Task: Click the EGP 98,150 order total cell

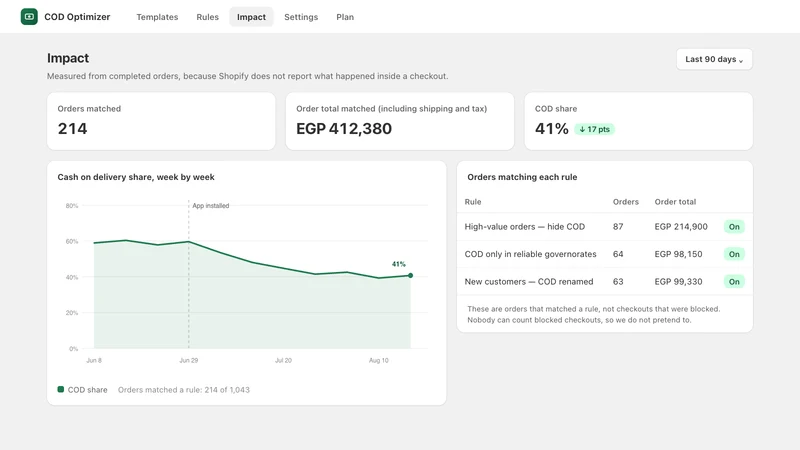Action: click(x=679, y=254)
